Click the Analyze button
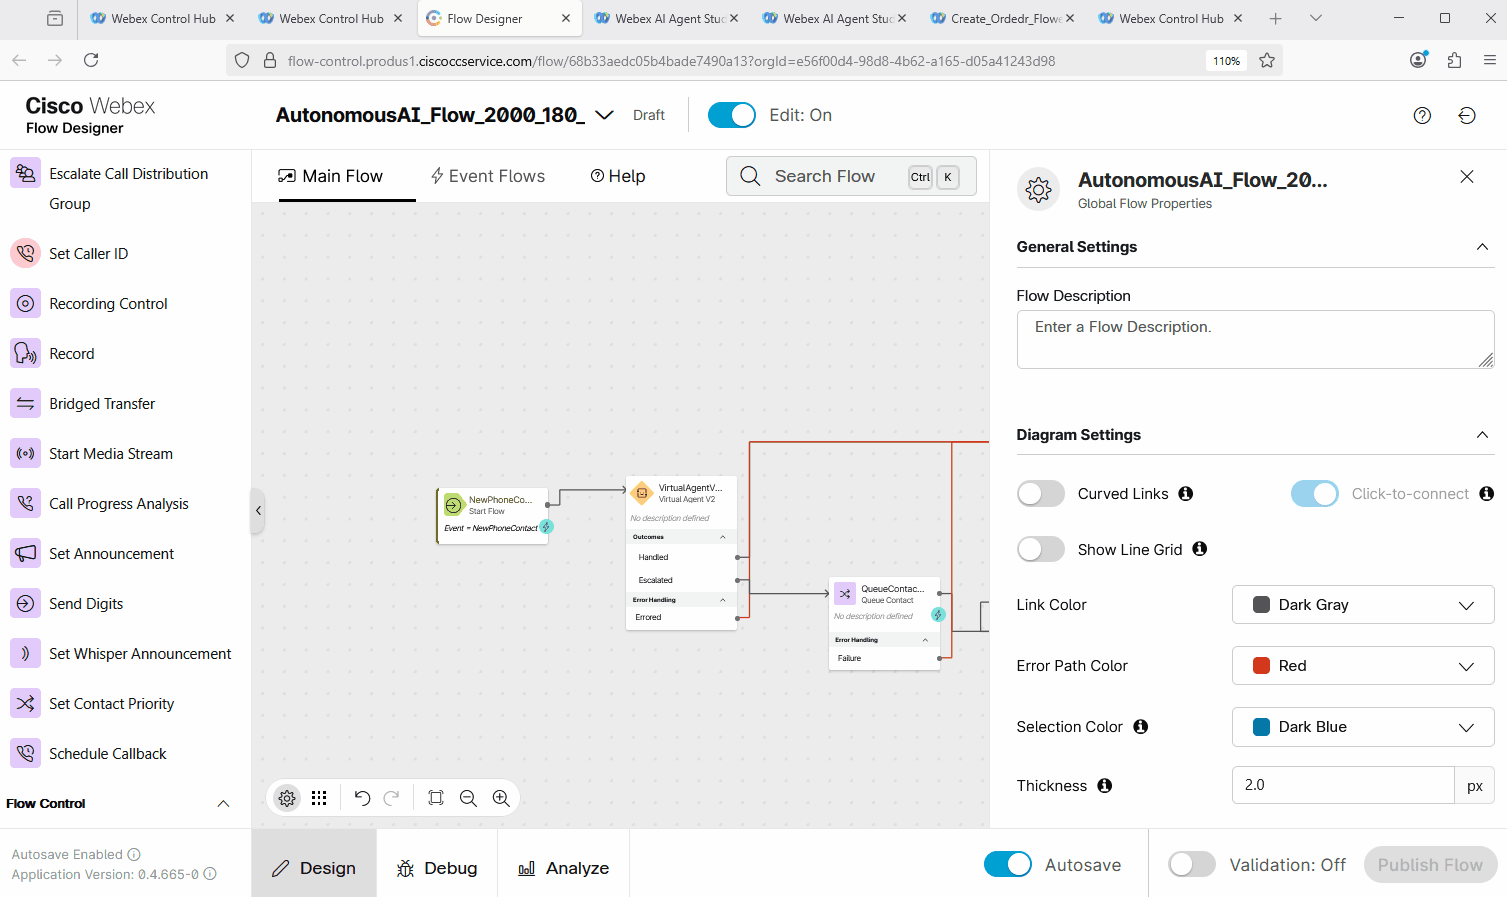This screenshot has width=1507, height=897. (564, 868)
